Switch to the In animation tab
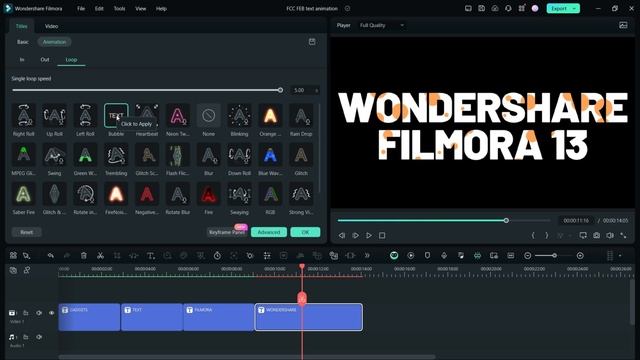The image size is (640, 360). coord(22,60)
